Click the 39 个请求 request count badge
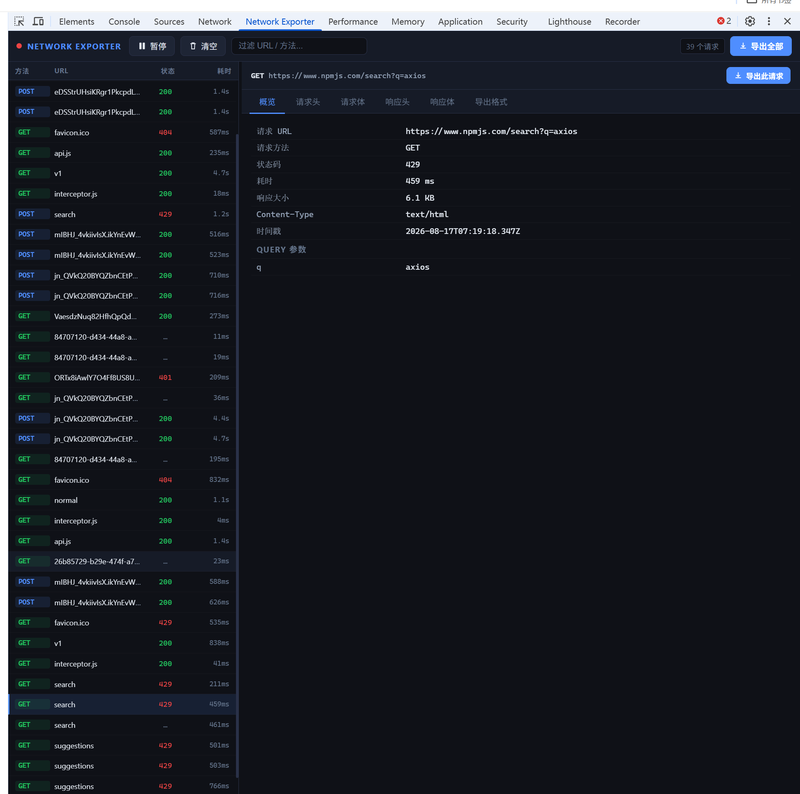Image resolution: width=800 pixels, height=794 pixels. (x=702, y=46)
